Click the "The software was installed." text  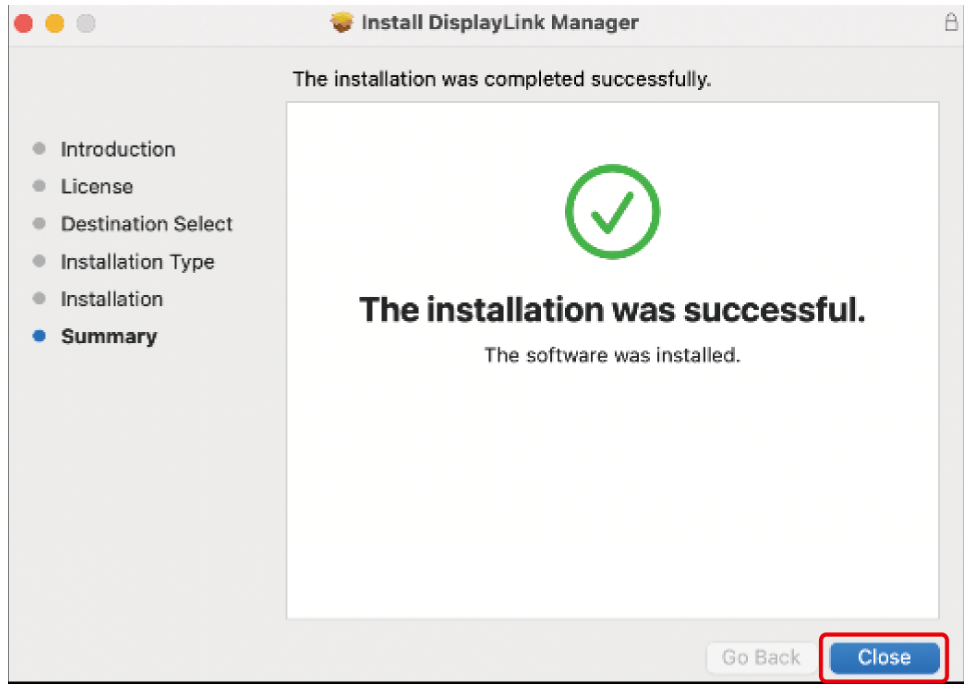[611, 355]
